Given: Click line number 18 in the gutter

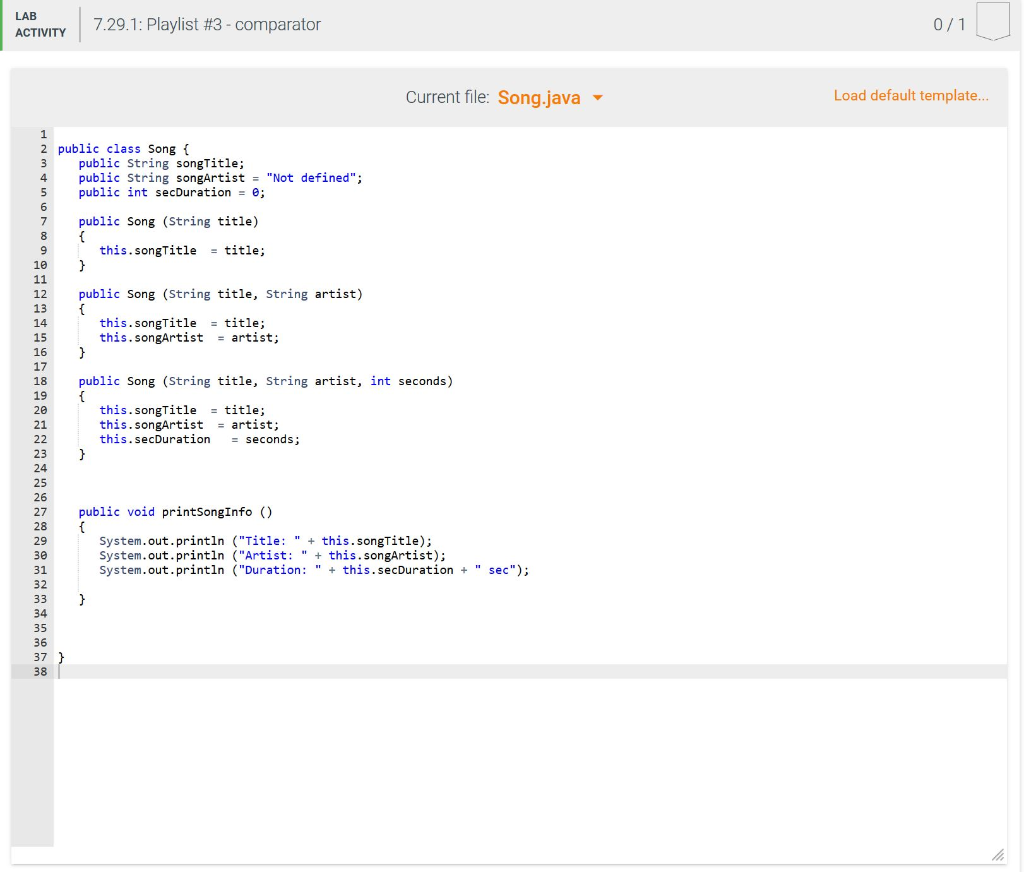Looking at the screenshot, I should tap(40, 381).
